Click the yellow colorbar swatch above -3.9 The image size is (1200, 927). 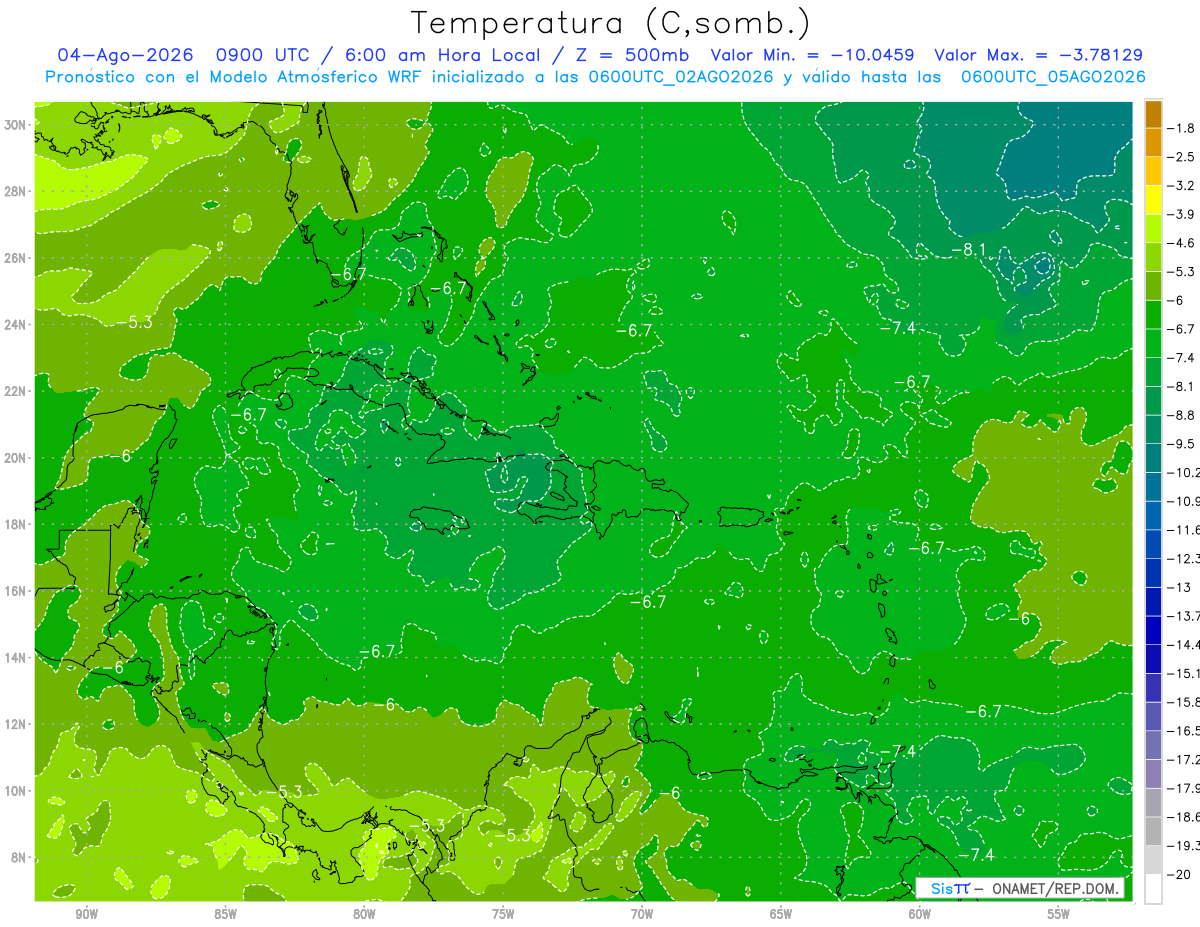click(x=1154, y=200)
